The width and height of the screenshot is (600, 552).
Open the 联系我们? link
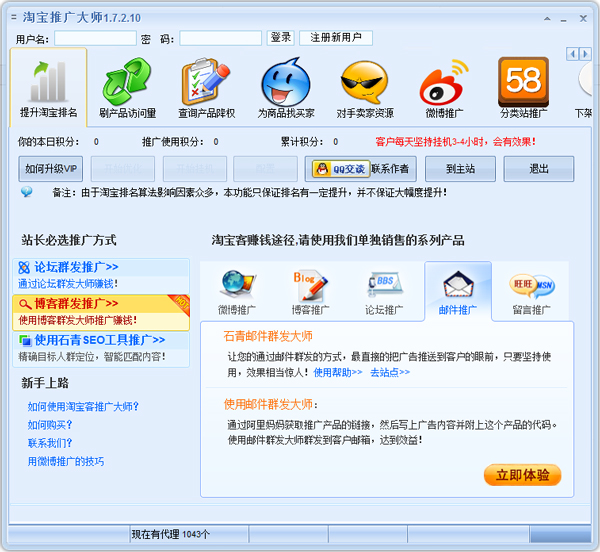(50, 443)
